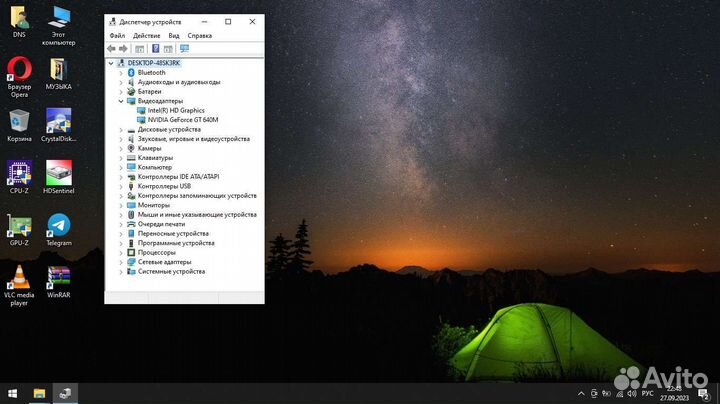Open the WinRAR desktop icon
Image resolution: width=720 pixels, height=404 pixels.
(58, 279)
